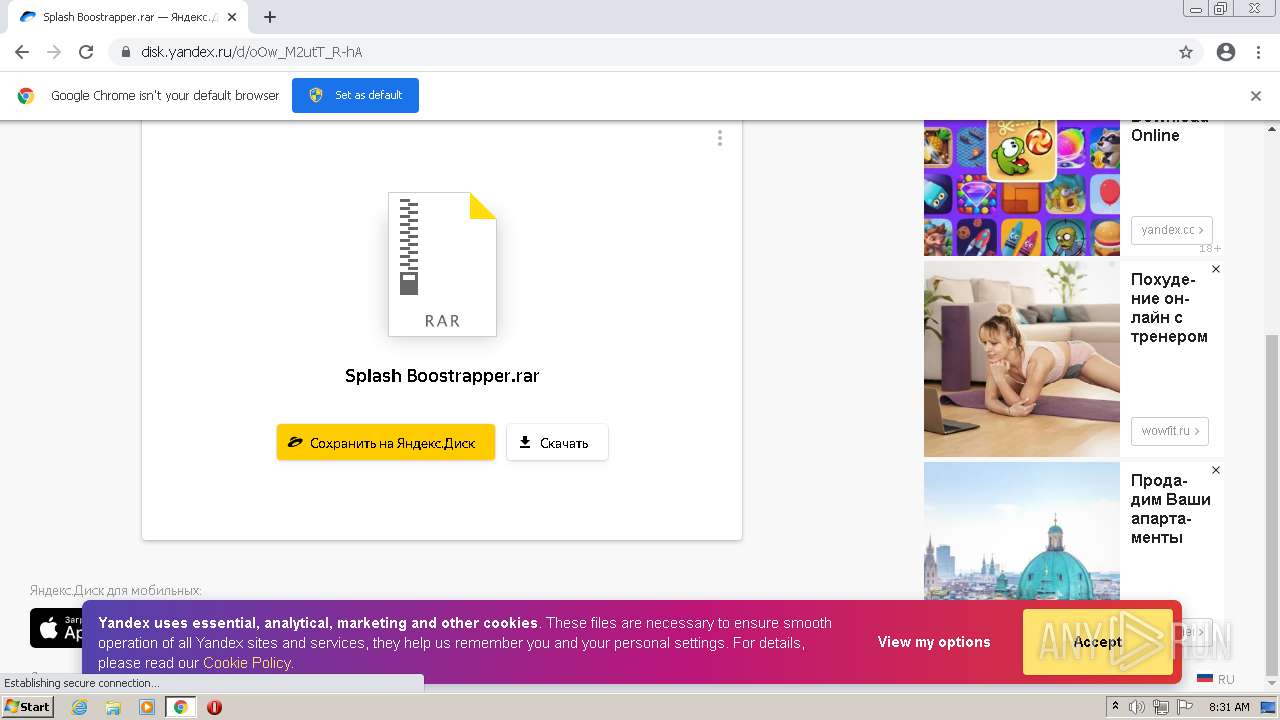Click the address bar URL field

640,52
